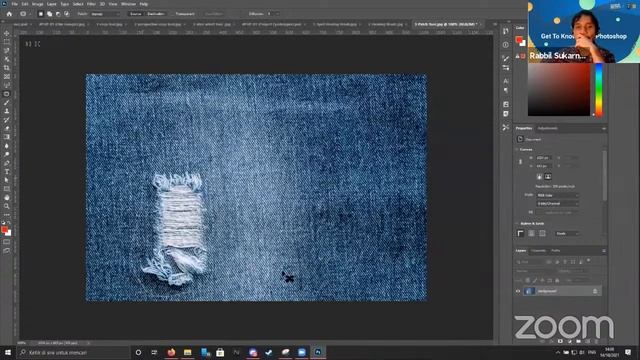
Task: Open the Patch mode dropdown
Action: 106,14
